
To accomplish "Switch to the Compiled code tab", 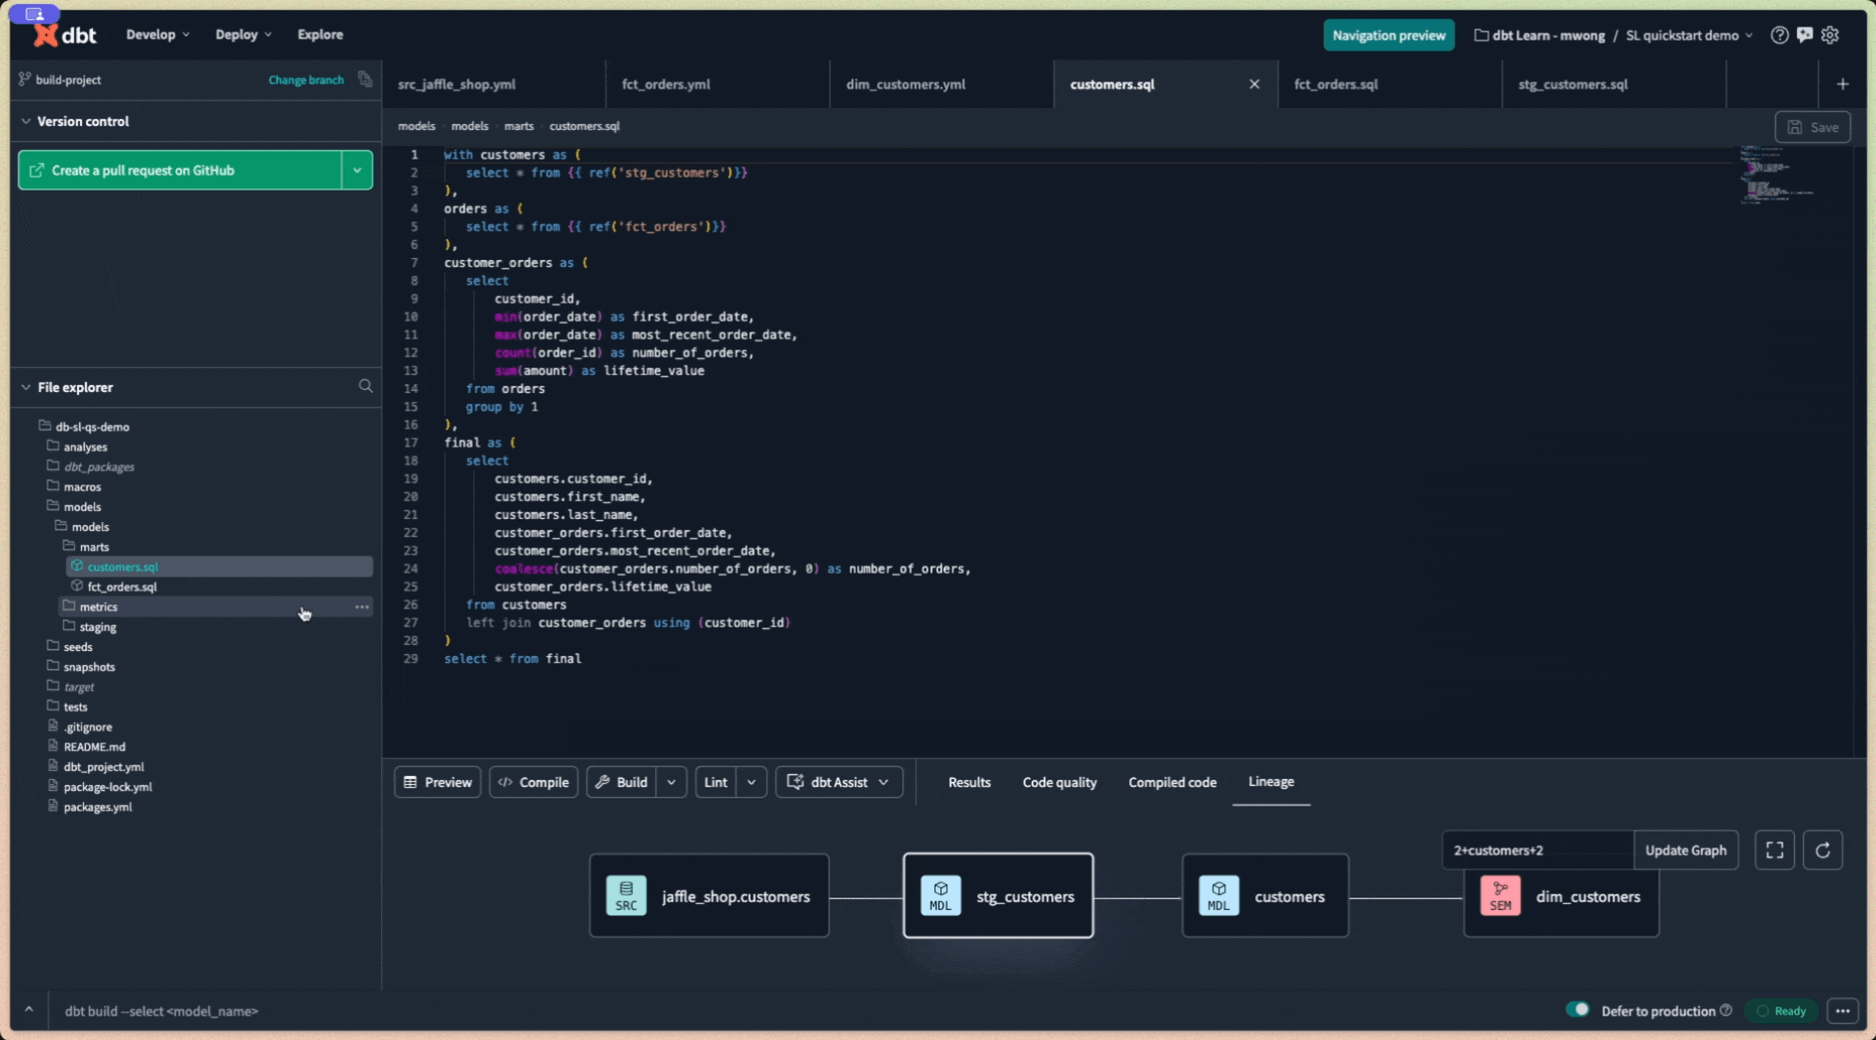I will [x=1171, y=782].
